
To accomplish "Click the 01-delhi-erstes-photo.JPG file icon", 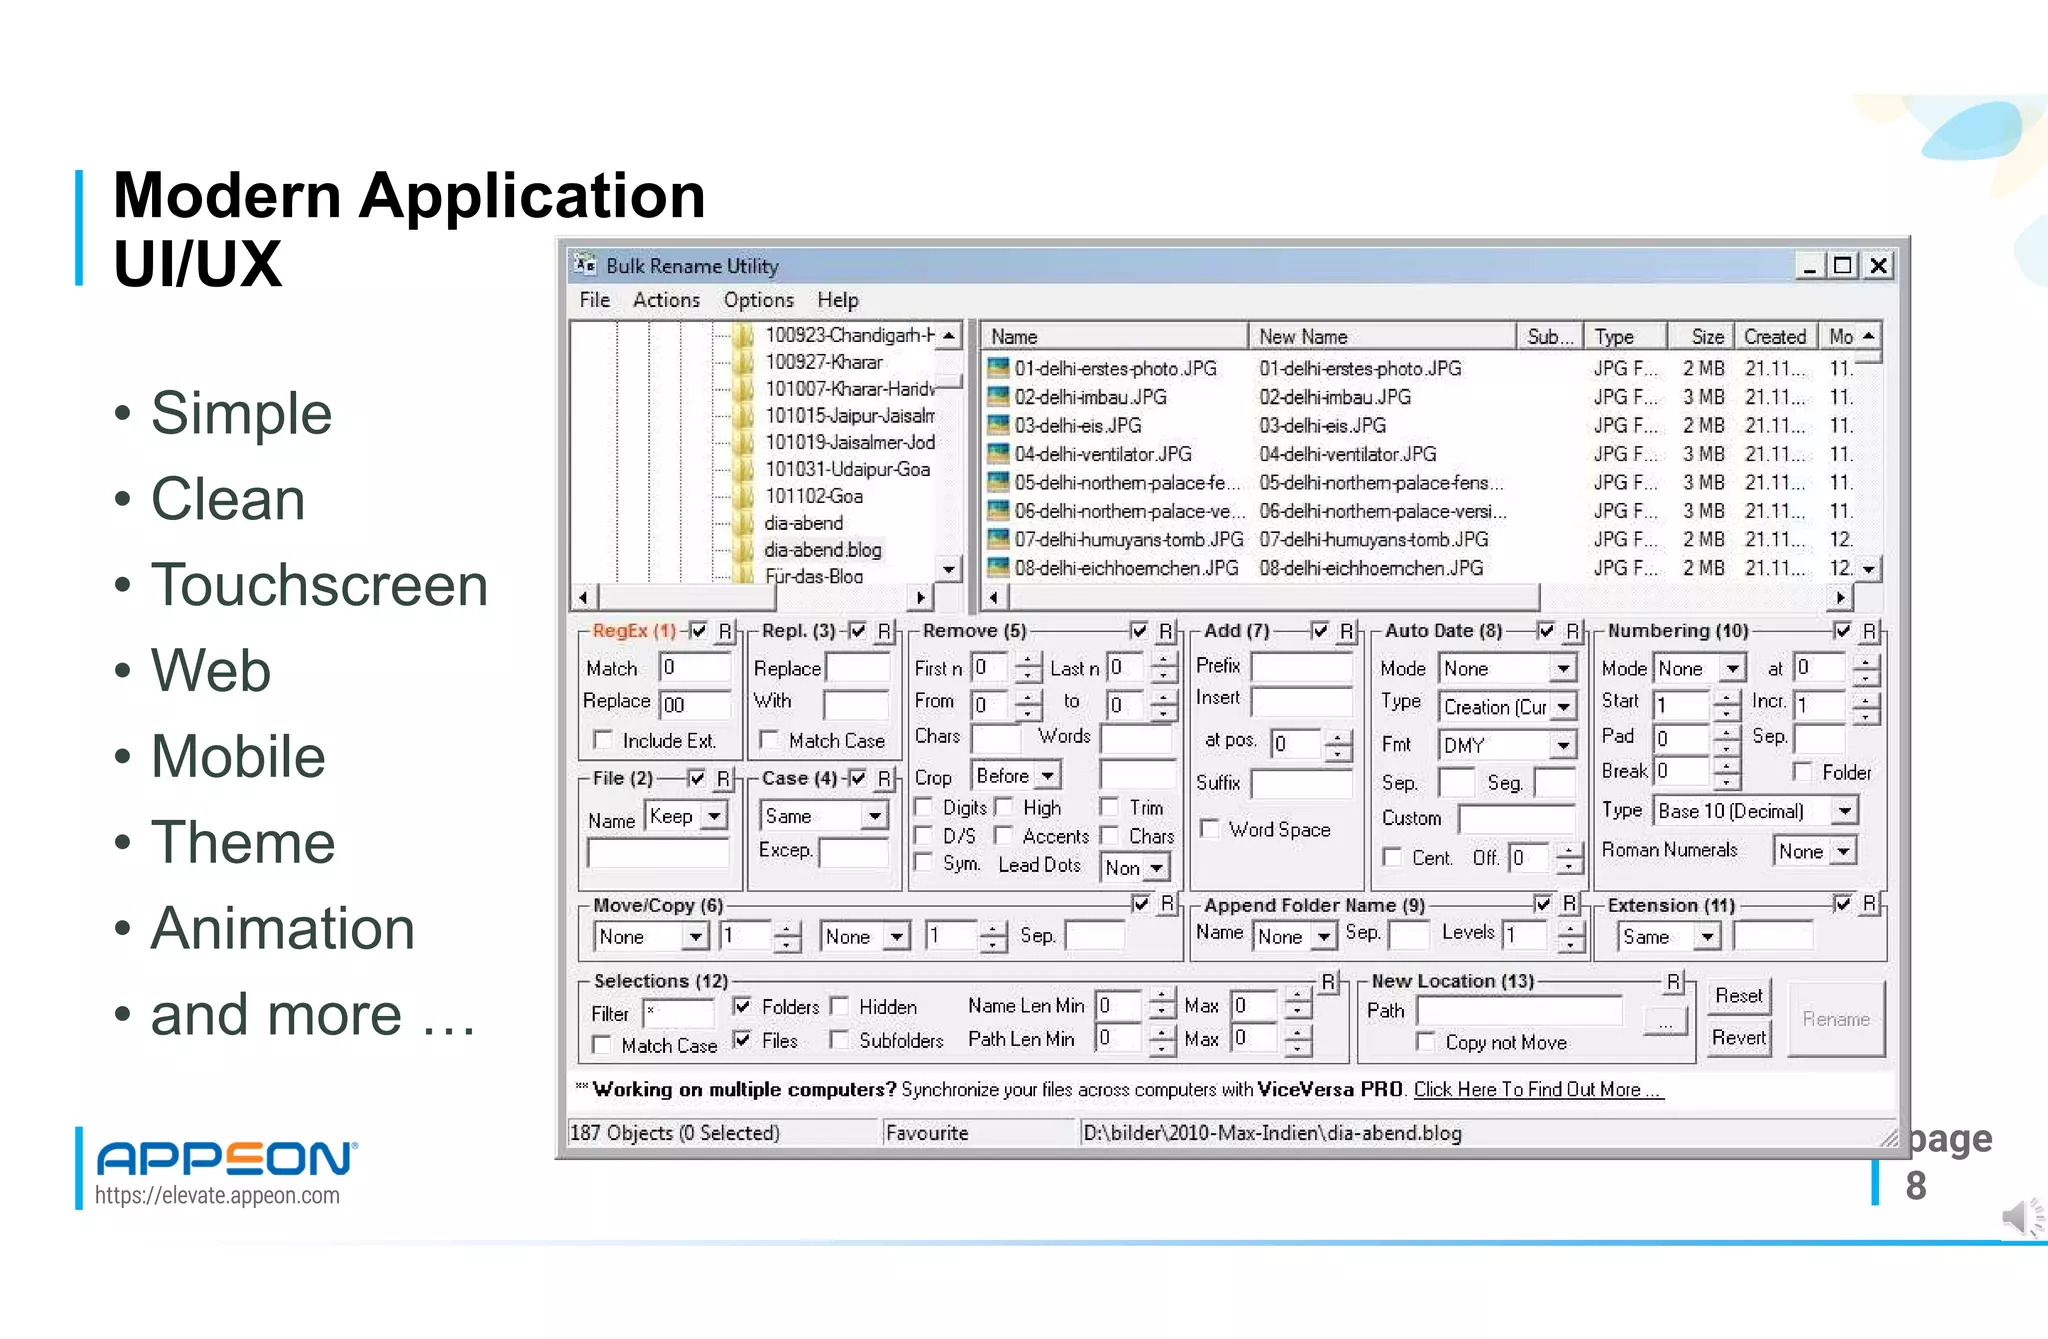I will point(997,368).
